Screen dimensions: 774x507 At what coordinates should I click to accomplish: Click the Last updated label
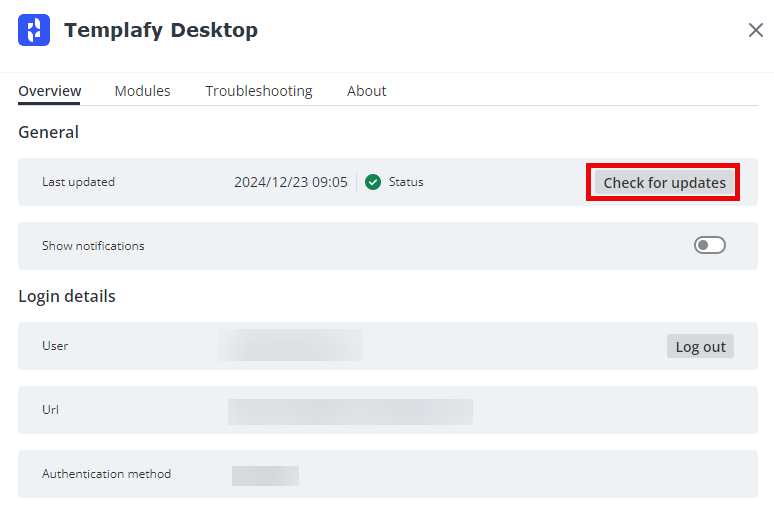click(x=78, y=182)
